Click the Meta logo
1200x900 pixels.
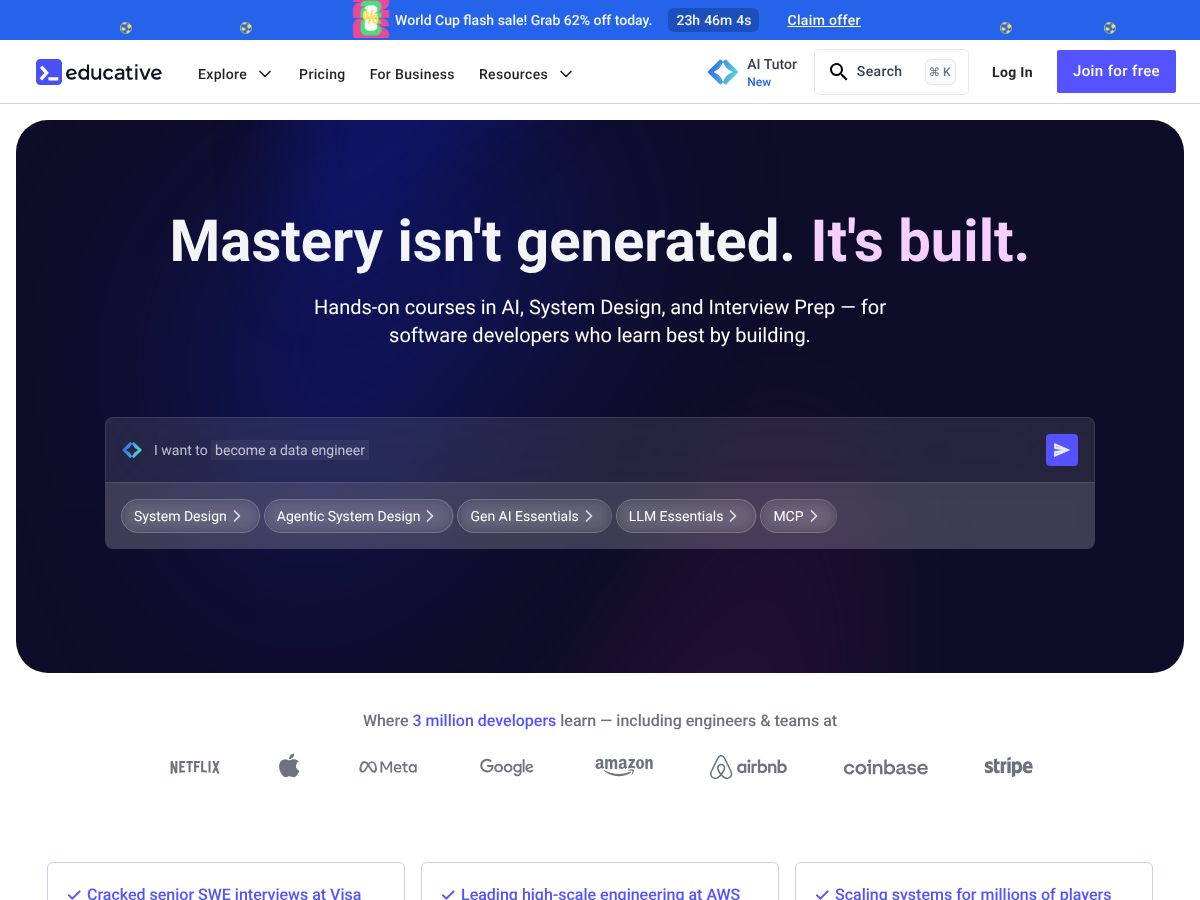pos(388,767)
